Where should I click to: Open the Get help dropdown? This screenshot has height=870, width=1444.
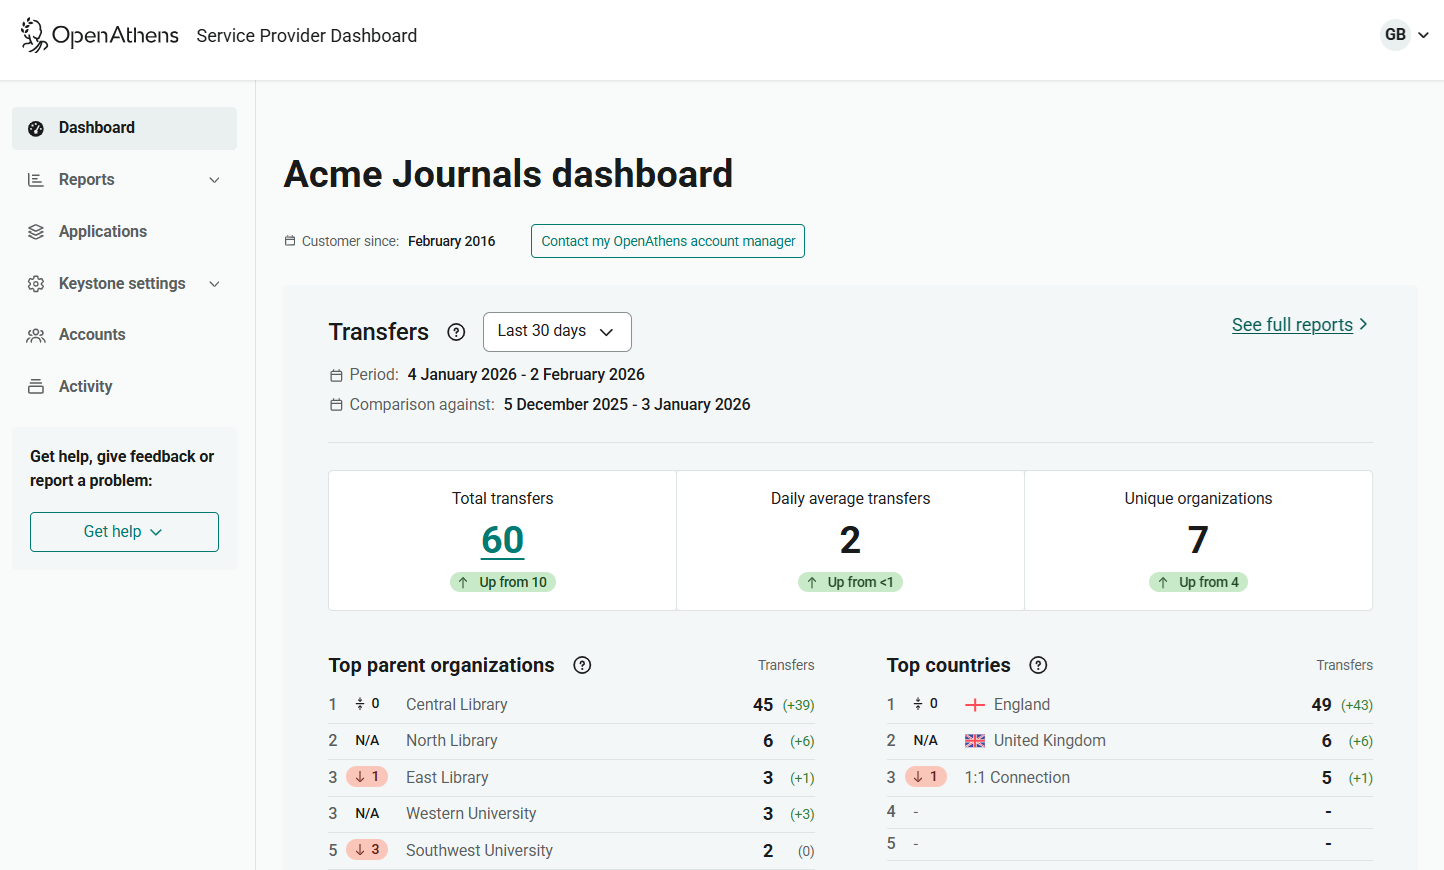[124, 531]
